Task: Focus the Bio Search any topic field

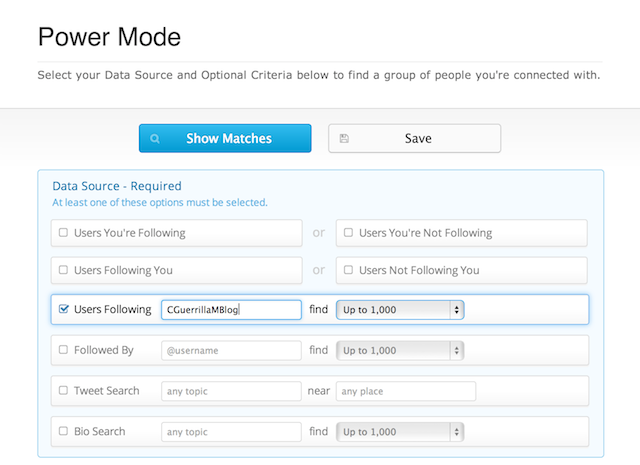Action: 231,432
